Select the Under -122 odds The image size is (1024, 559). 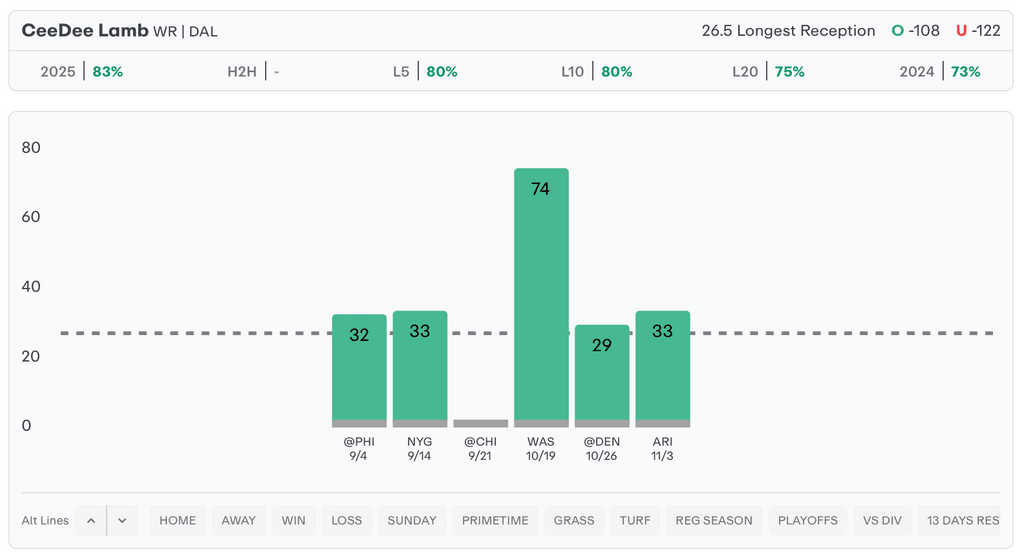(x=978, y=31)
